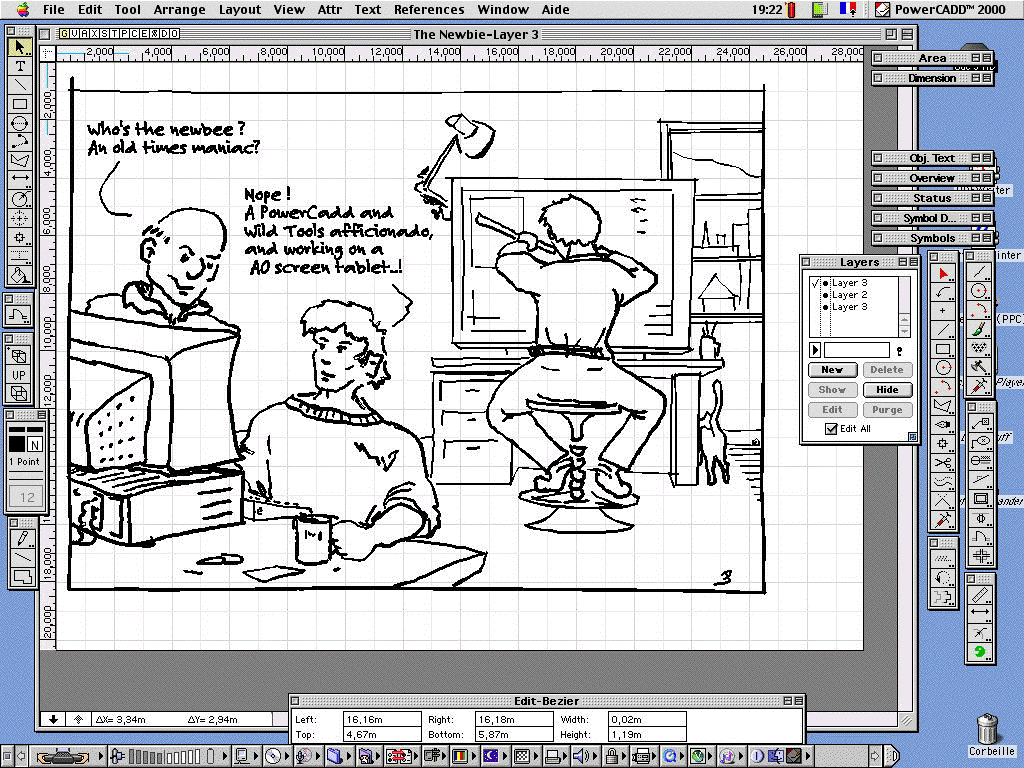Click the Hide layer button

pos(887,390)
